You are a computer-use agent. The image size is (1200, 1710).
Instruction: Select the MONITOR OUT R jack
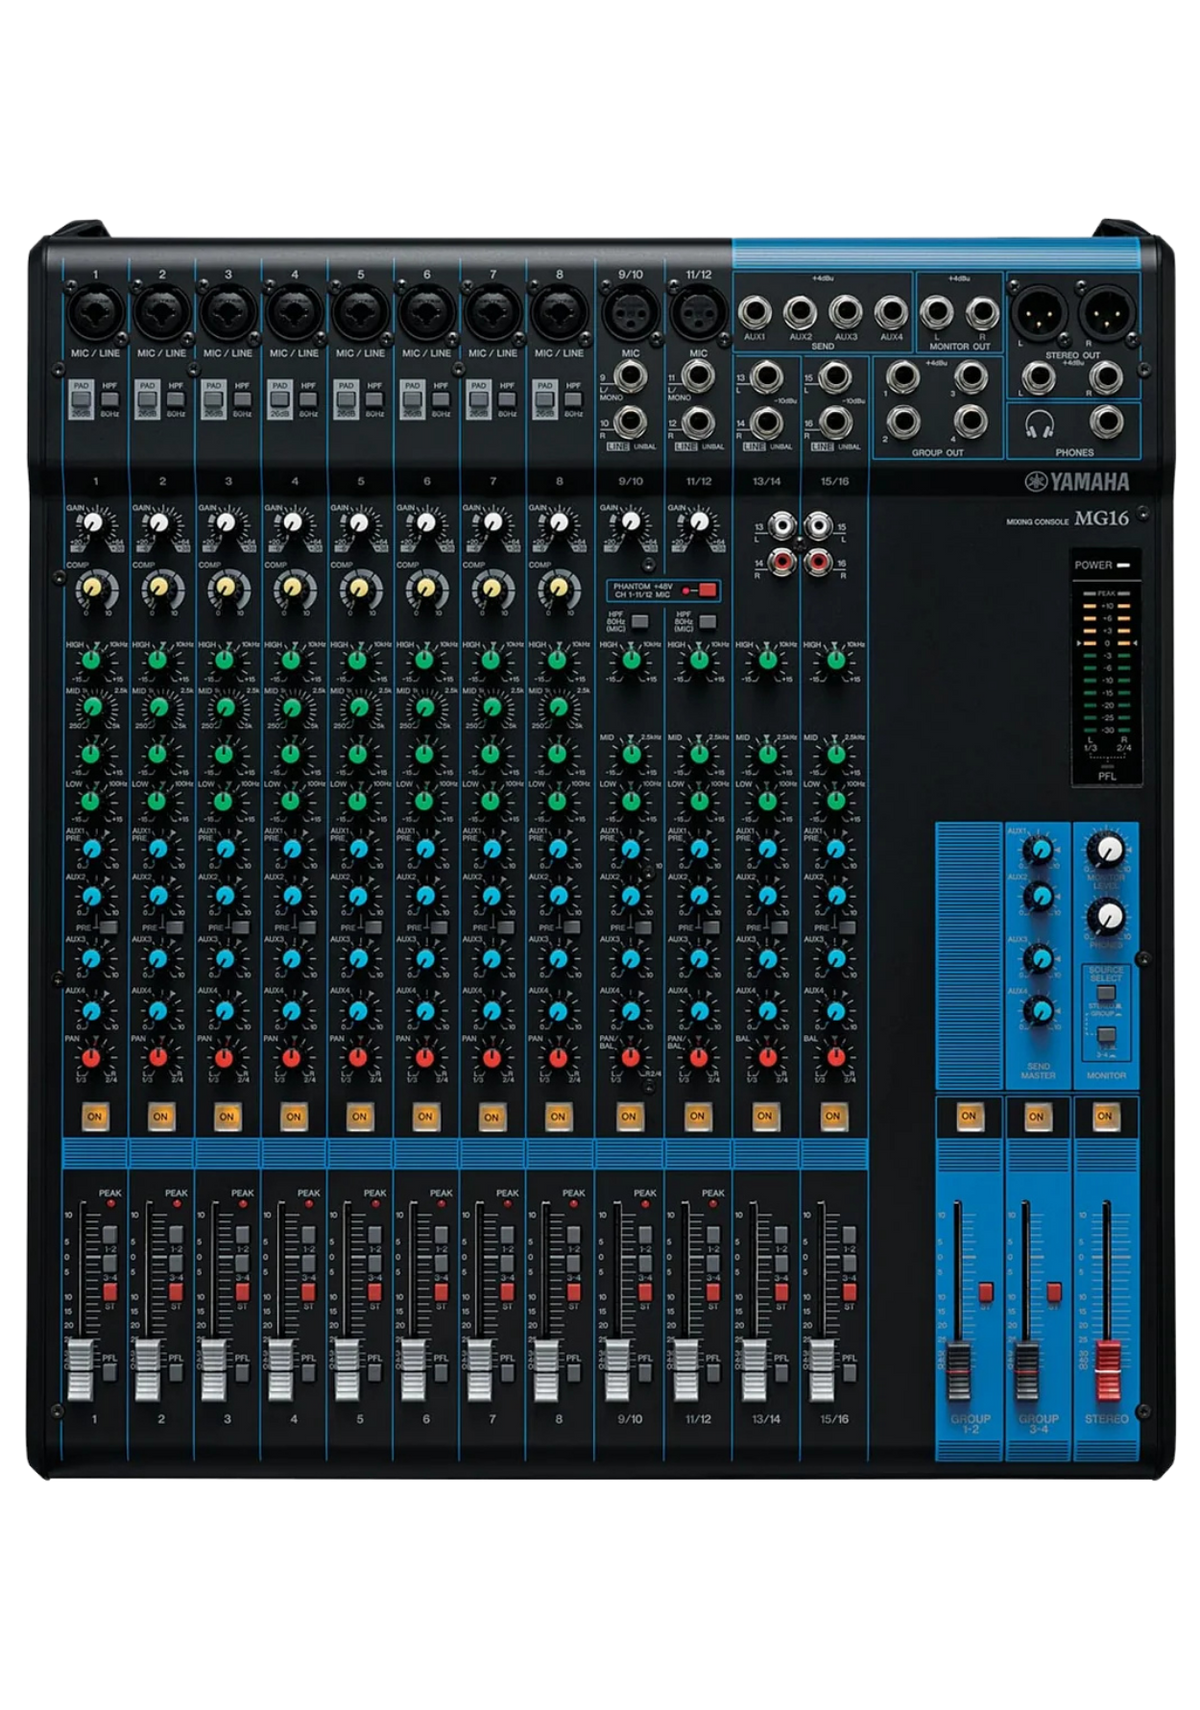tap(982, 313)
